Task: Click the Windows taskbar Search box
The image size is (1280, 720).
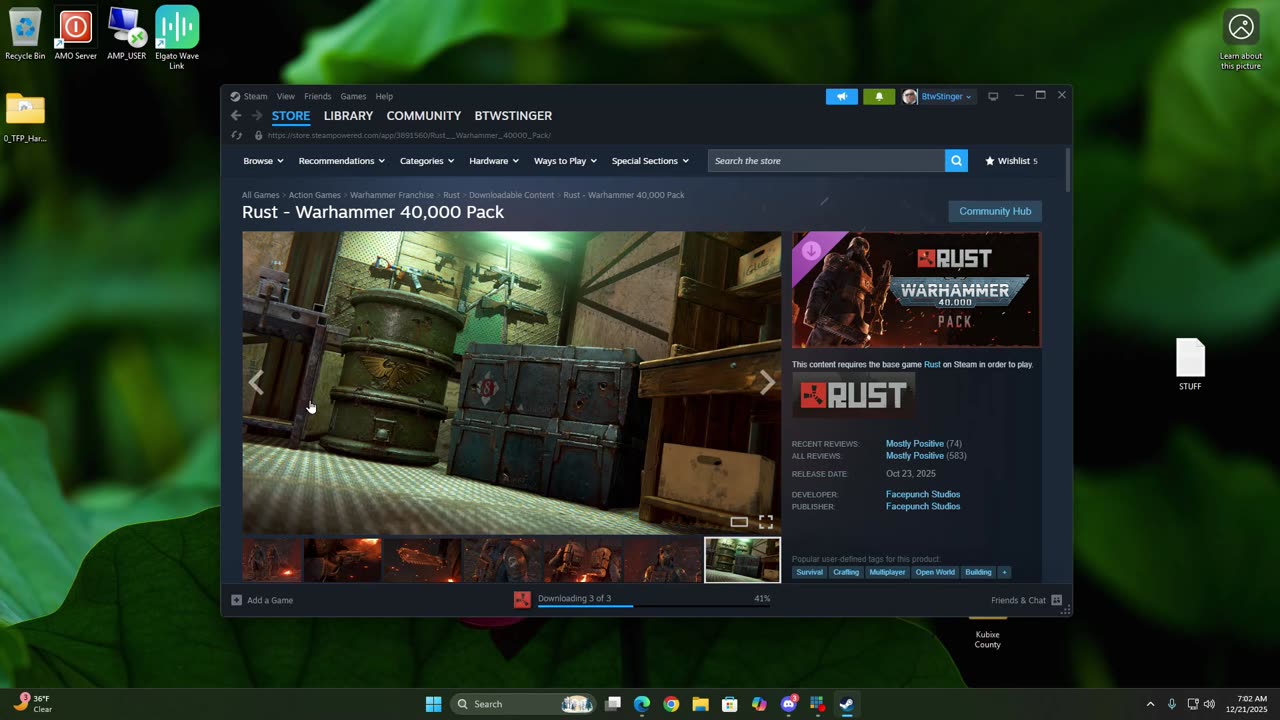Action: [522, 704]
